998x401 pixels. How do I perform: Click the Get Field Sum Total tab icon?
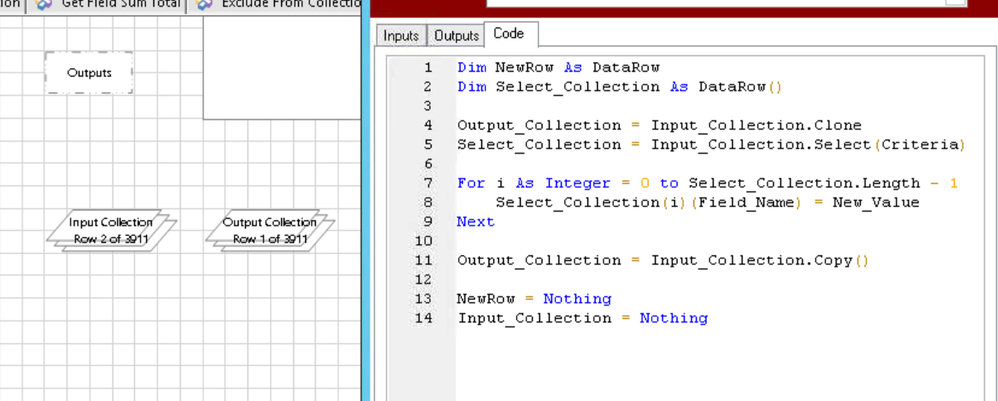(45, 5)
